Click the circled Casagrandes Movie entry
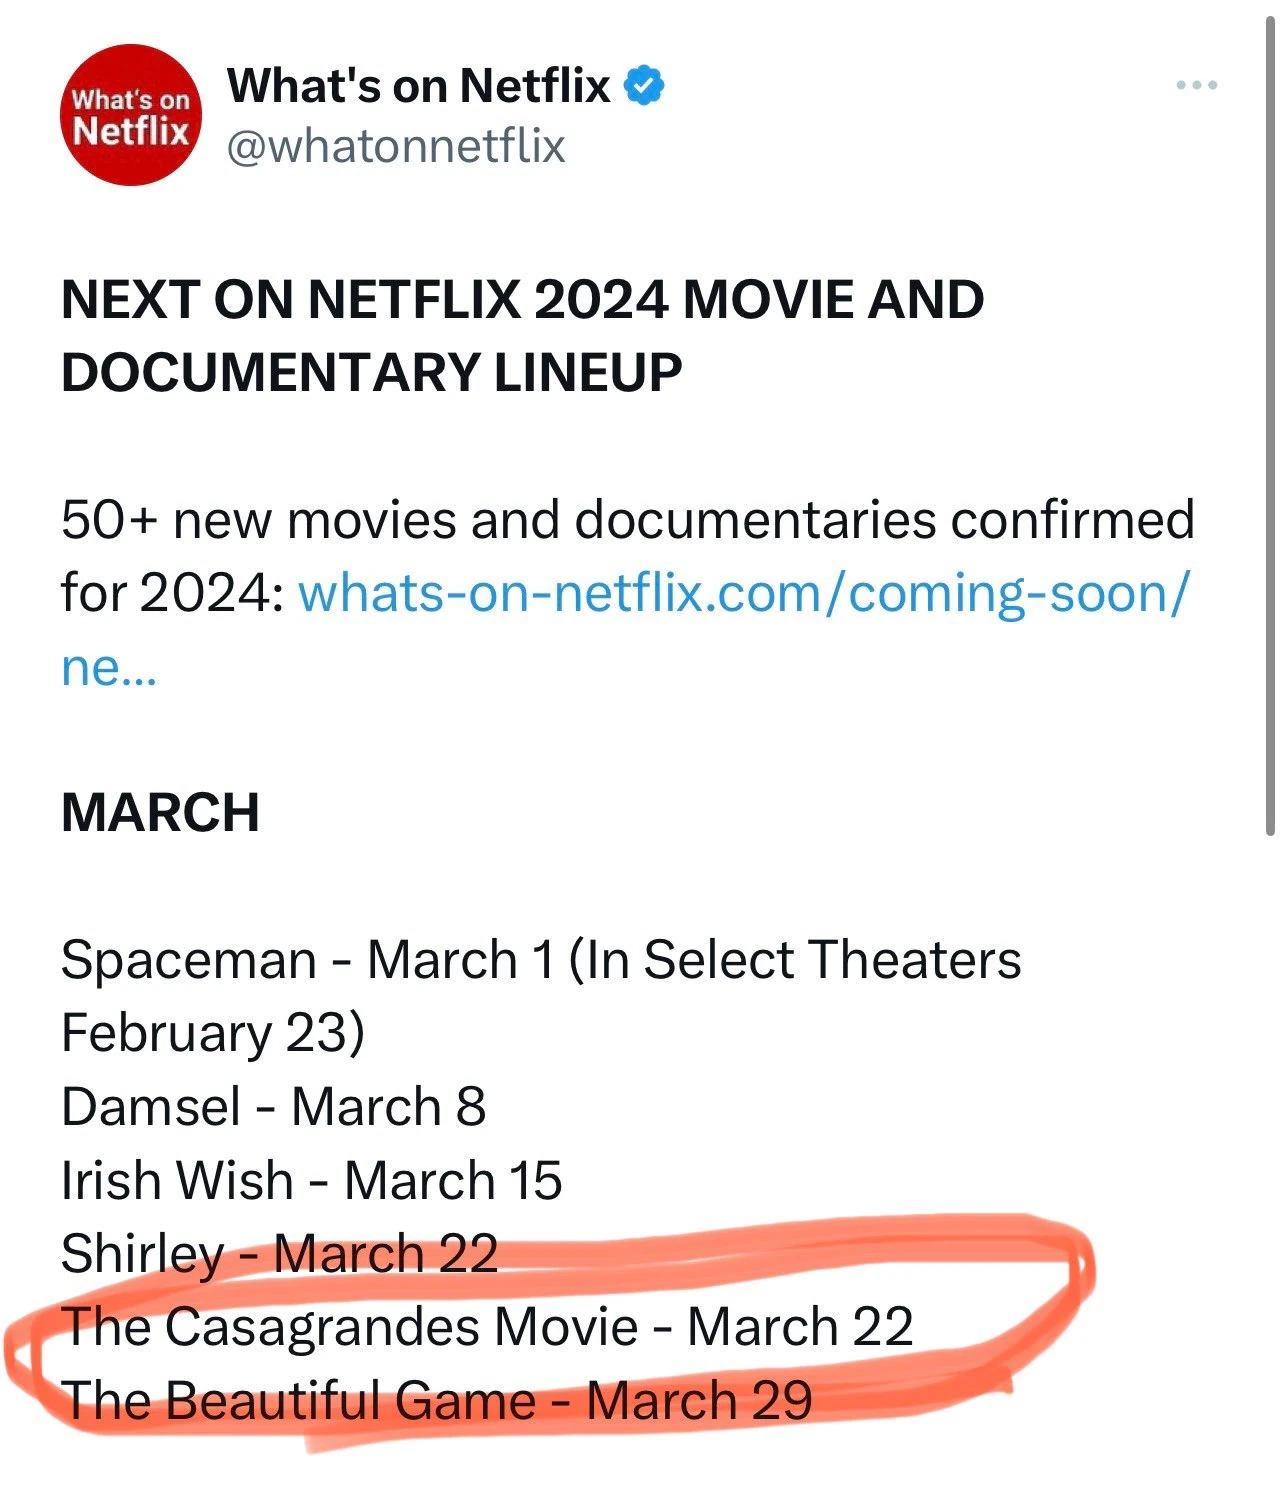Image resolution: width=1283 pixels, height=1507 pixels. tap(490, 1326)
